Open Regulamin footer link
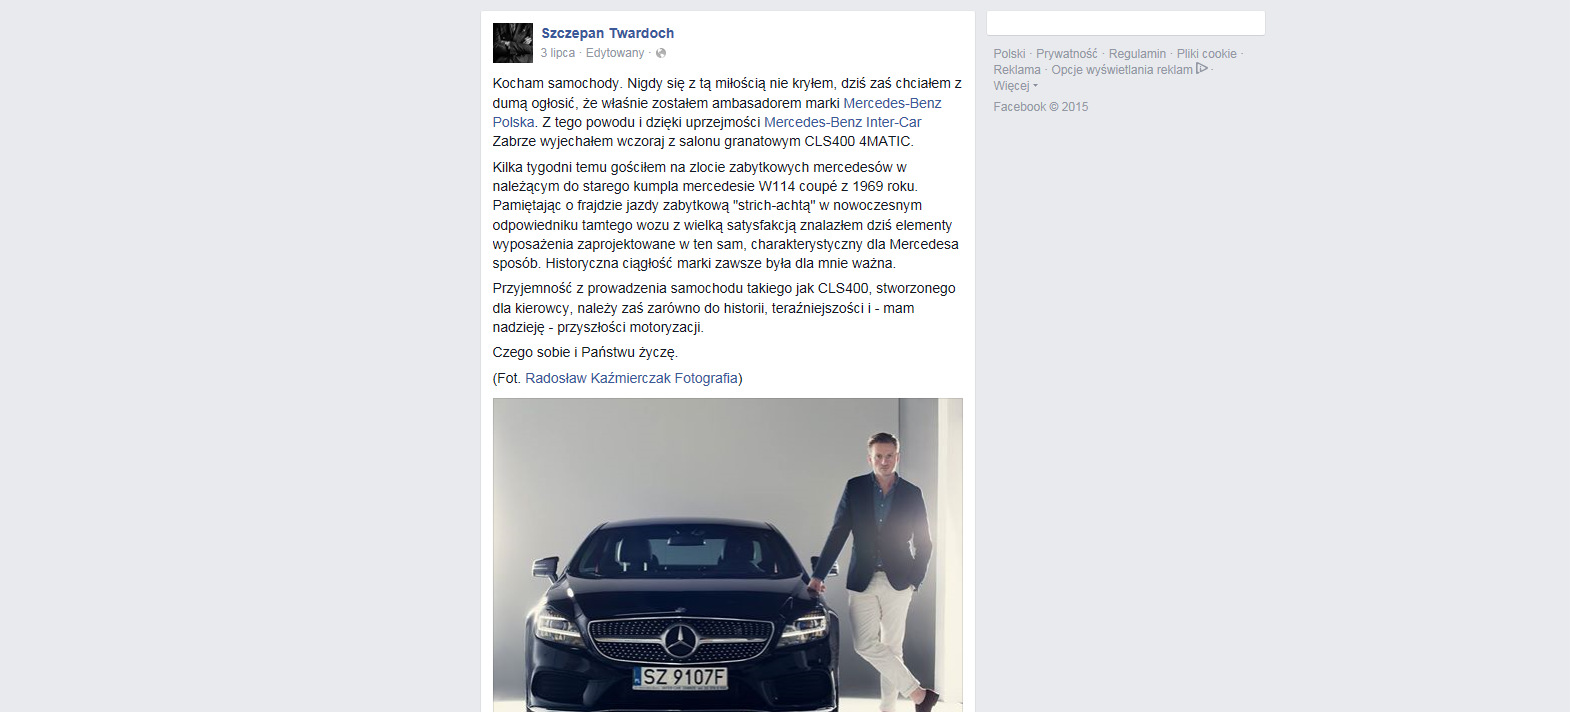 tap(1137, 54)
